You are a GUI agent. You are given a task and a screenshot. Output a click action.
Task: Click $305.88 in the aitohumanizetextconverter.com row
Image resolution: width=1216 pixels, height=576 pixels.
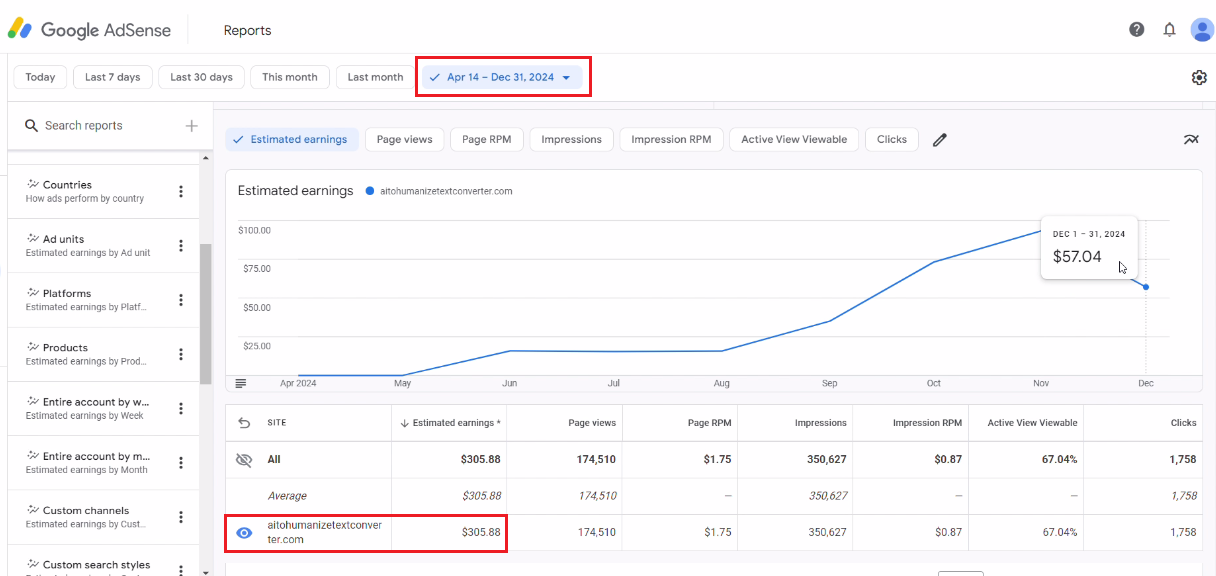pos(481,533)
